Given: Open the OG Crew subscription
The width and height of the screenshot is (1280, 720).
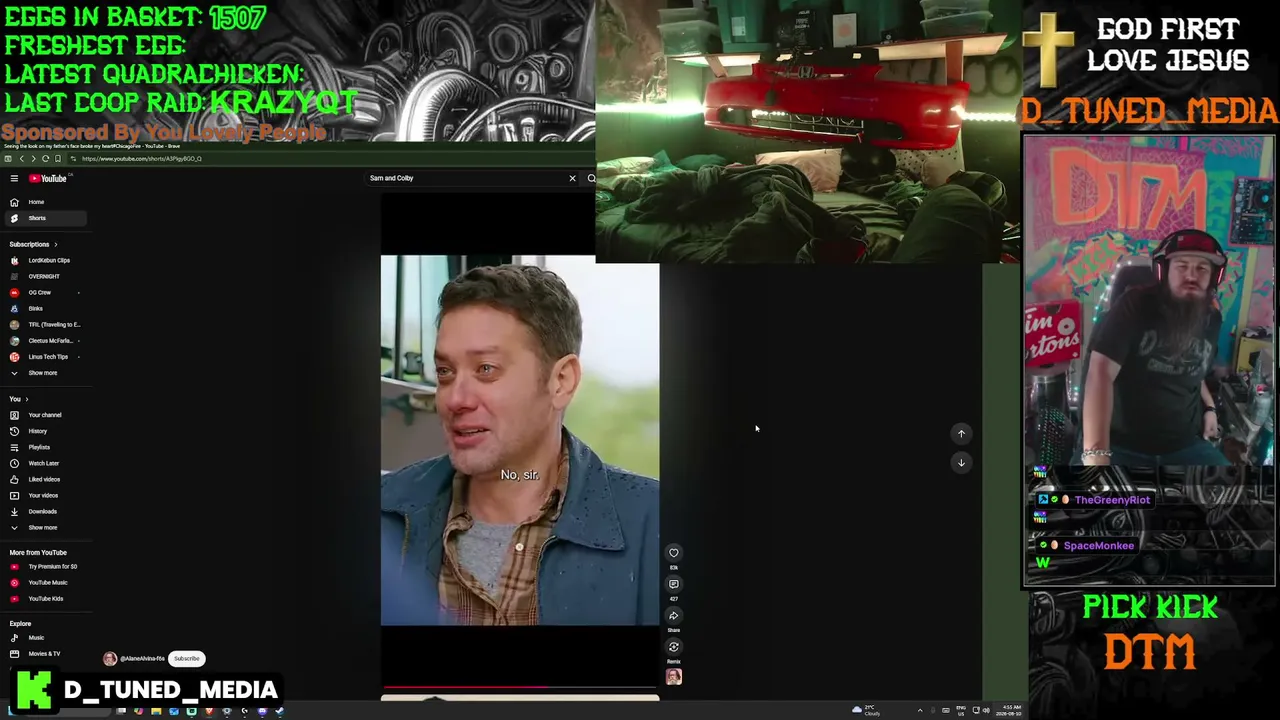Looking at the screenshot, I should (45, 292).
